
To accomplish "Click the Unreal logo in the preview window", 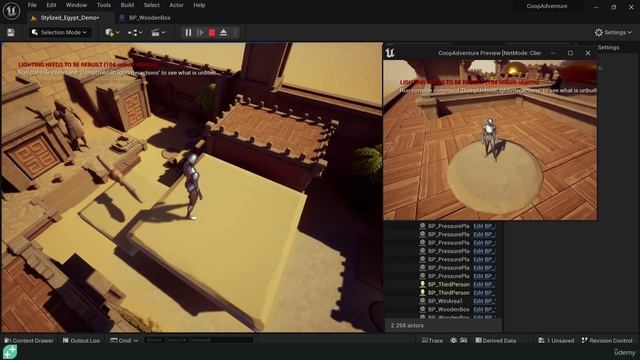I will click(x=390, y=53).
